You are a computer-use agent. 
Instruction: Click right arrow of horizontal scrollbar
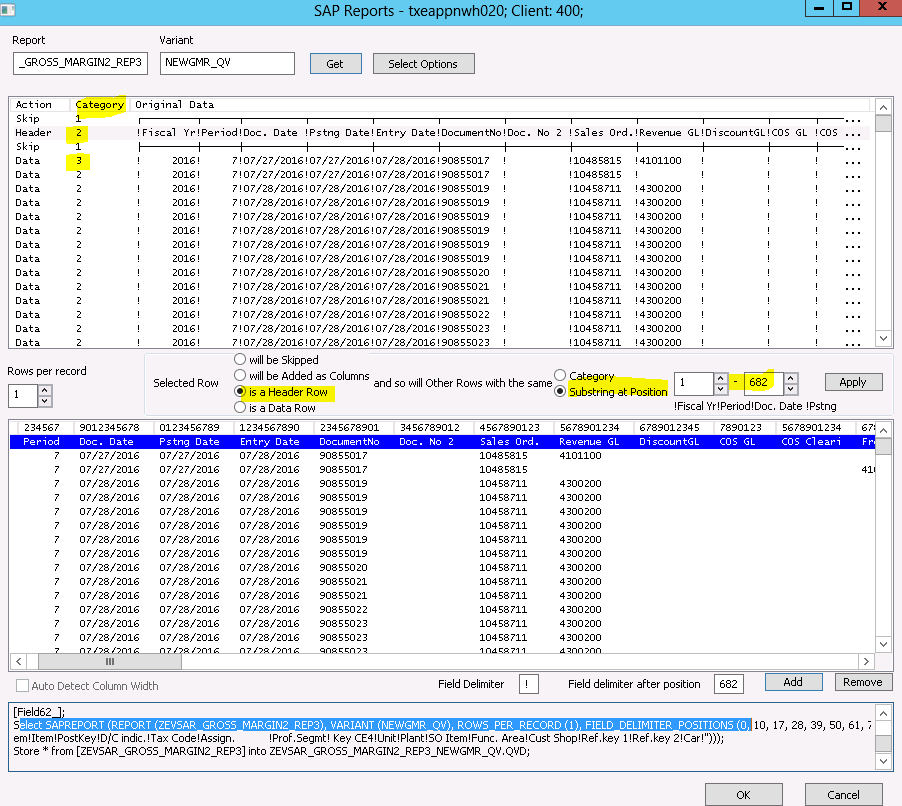866,662
